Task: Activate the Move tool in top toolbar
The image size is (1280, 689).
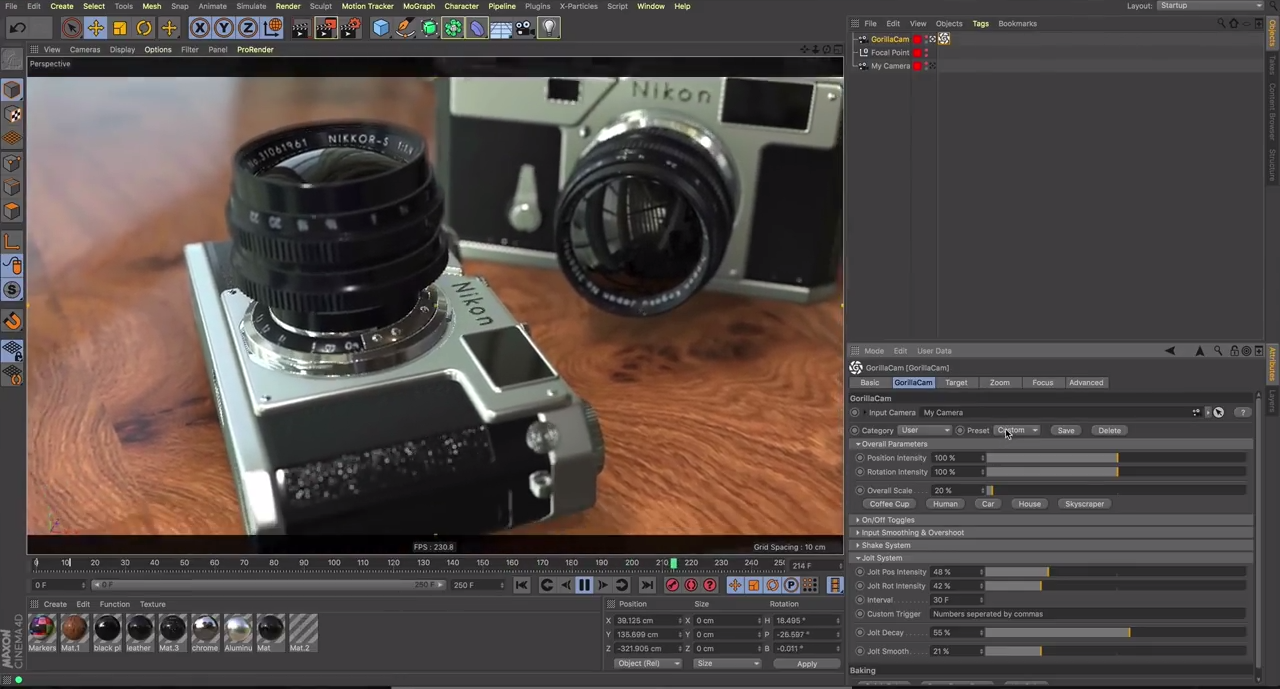Action: 95,28
